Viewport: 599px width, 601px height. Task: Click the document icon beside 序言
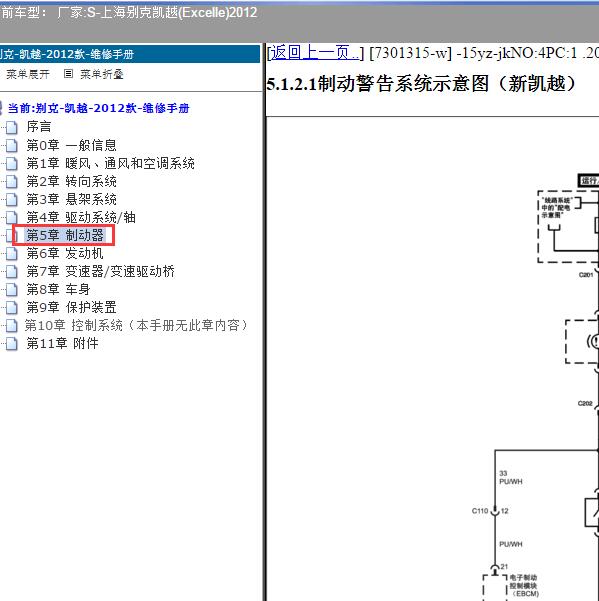point(12,127)
